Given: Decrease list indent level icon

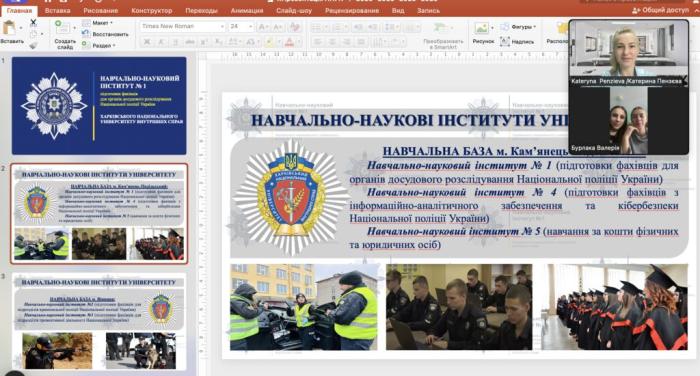Looking at the screenshot, I should (x=358, y=28).
